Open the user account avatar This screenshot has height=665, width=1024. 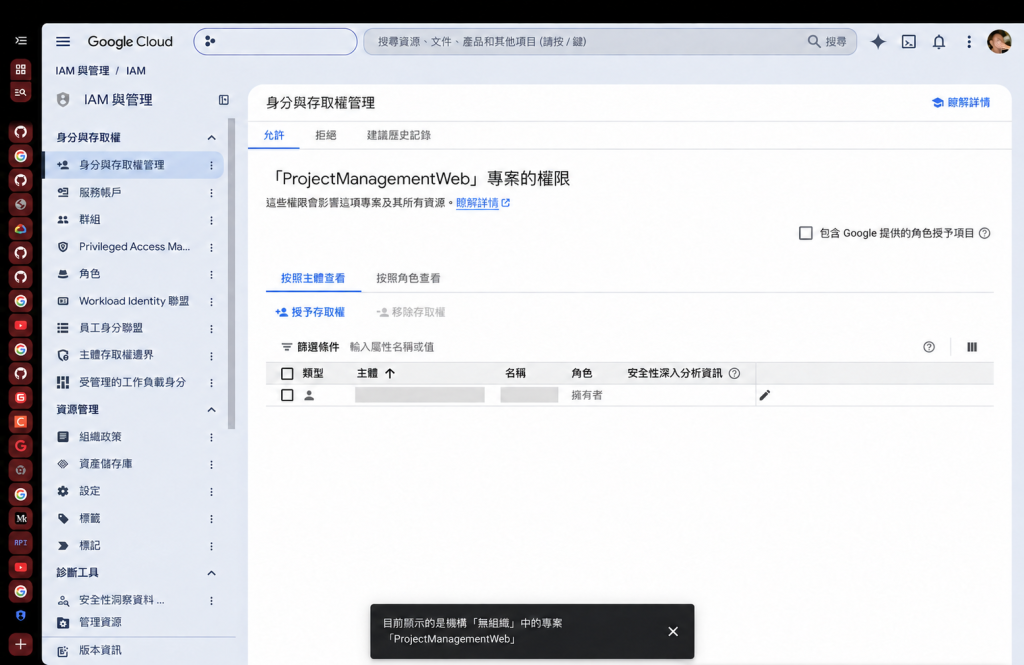999,42
